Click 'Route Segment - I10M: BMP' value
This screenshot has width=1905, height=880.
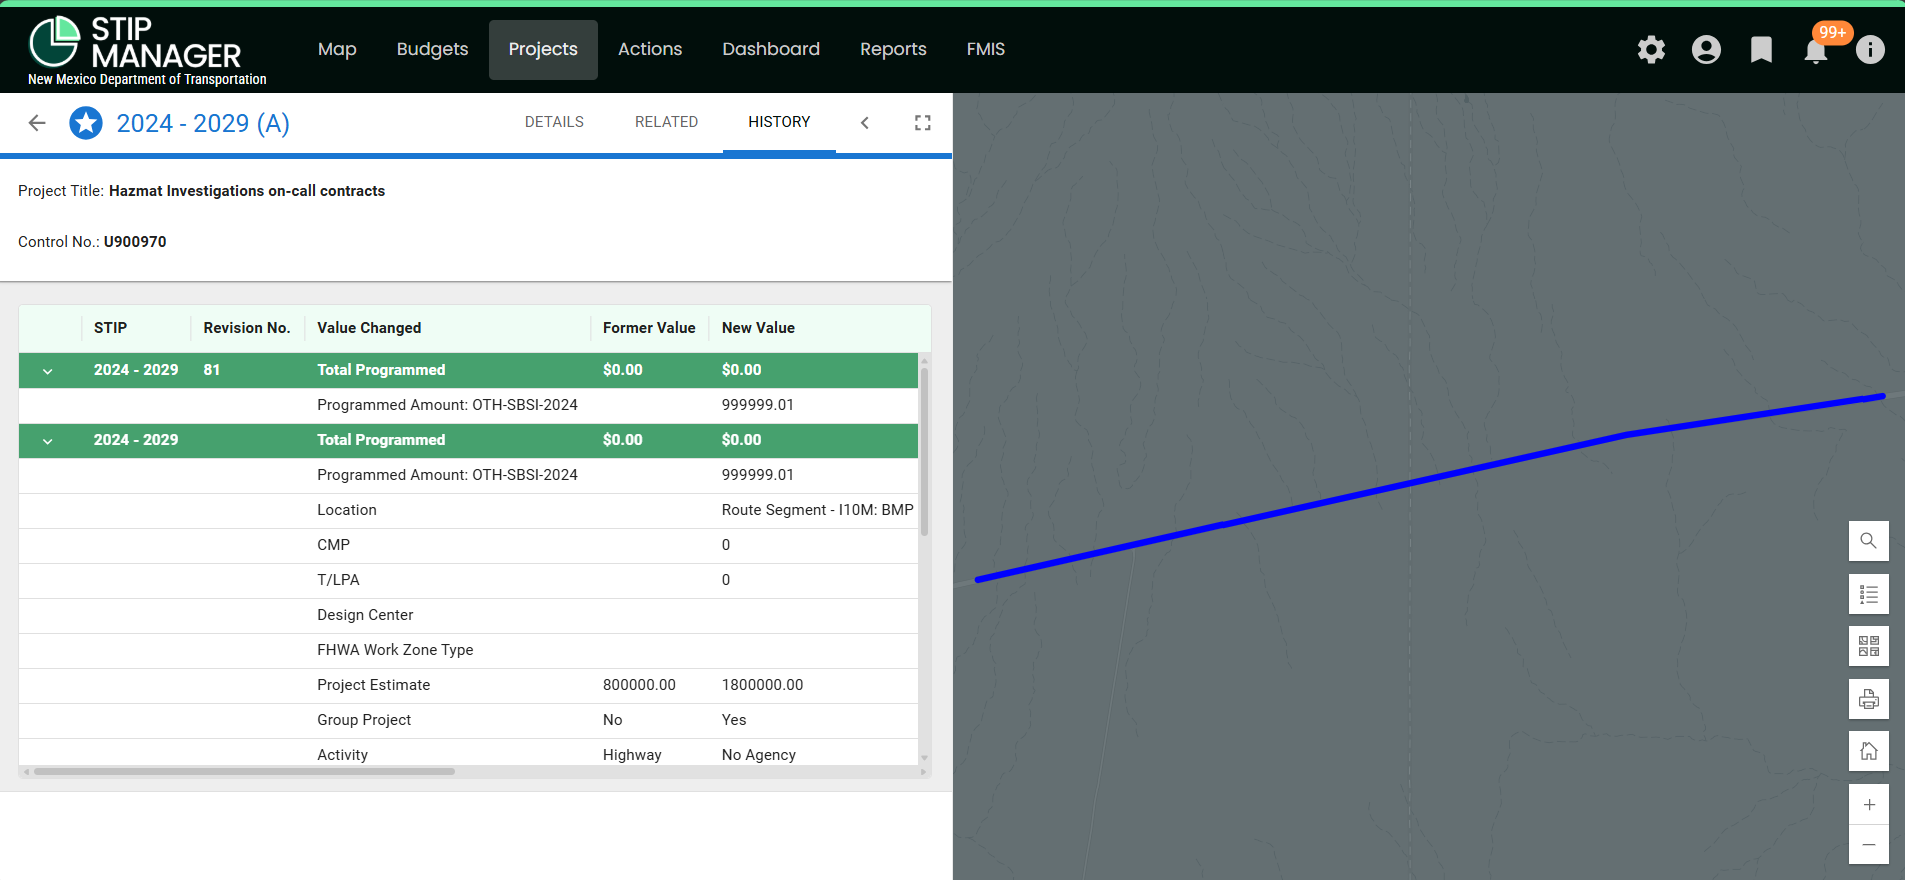(817, 510)
